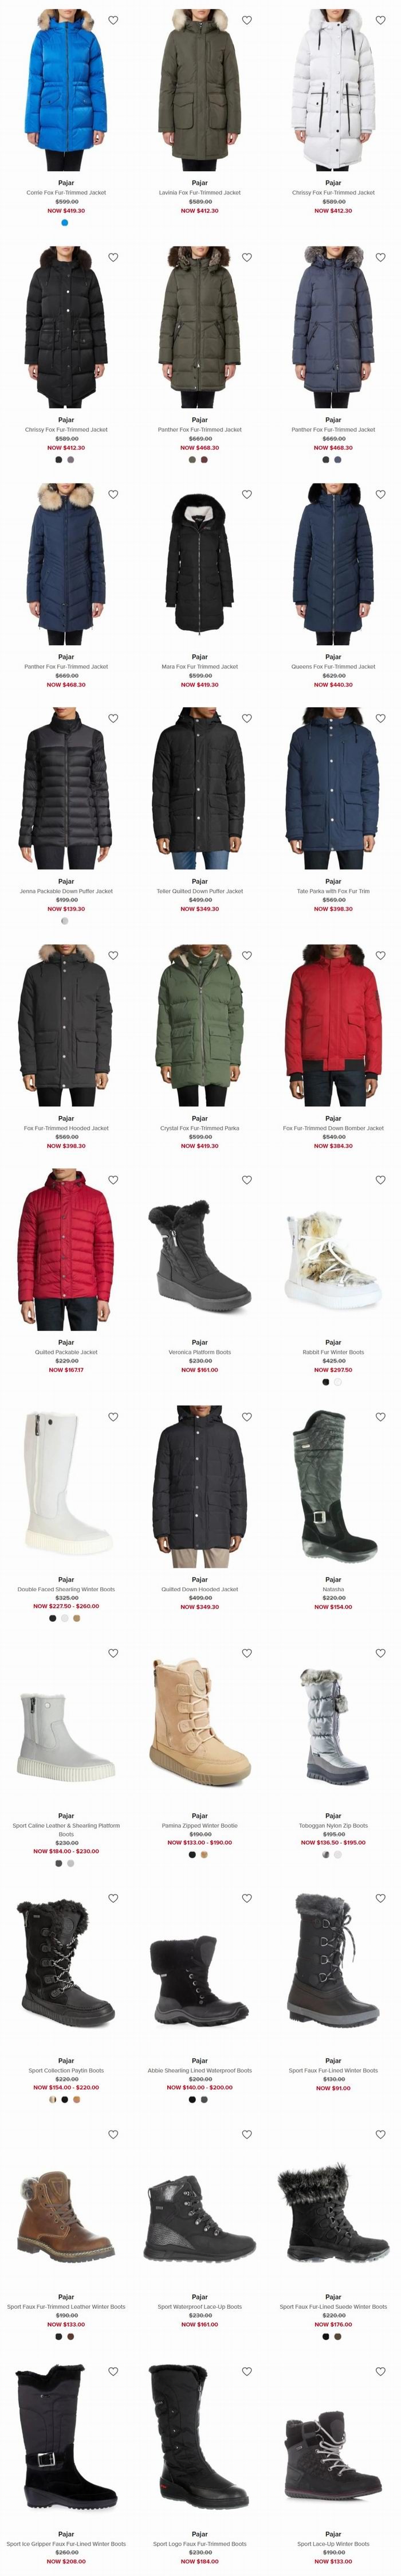The height and width of the screenshot is (2576, 401).
Task: Save the Crystal Fox Fur-Trimmed Parka via heart
Action: point(247,955)
